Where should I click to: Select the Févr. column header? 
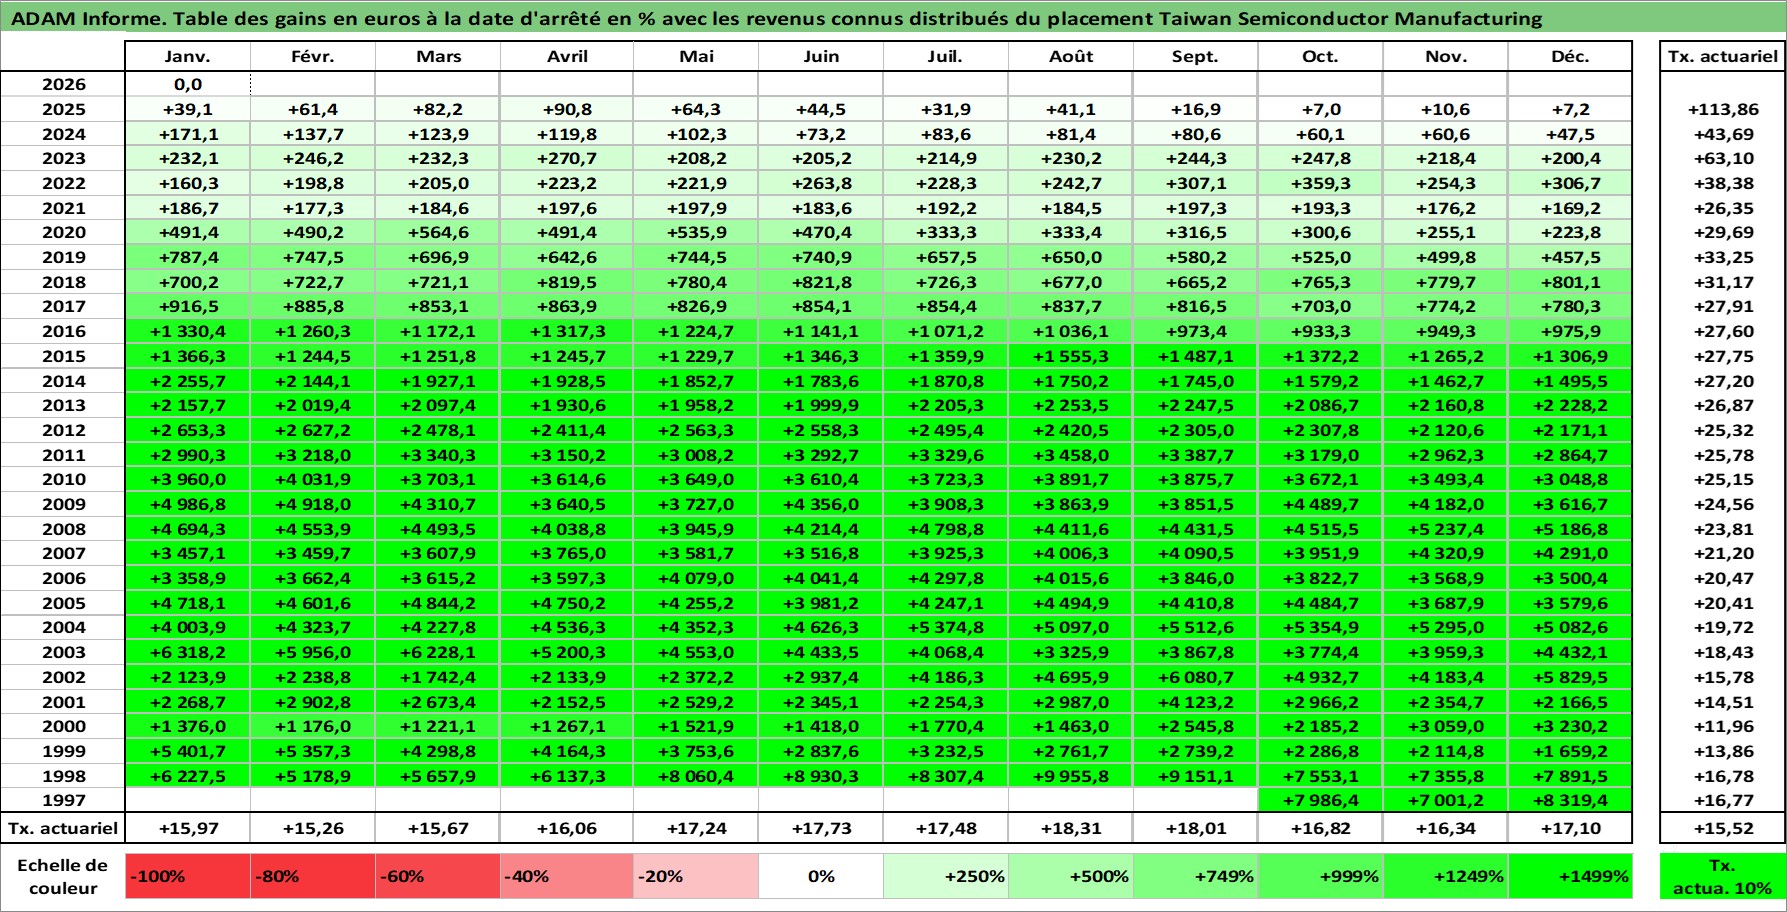pyautogui.click(x=313, y=56)
